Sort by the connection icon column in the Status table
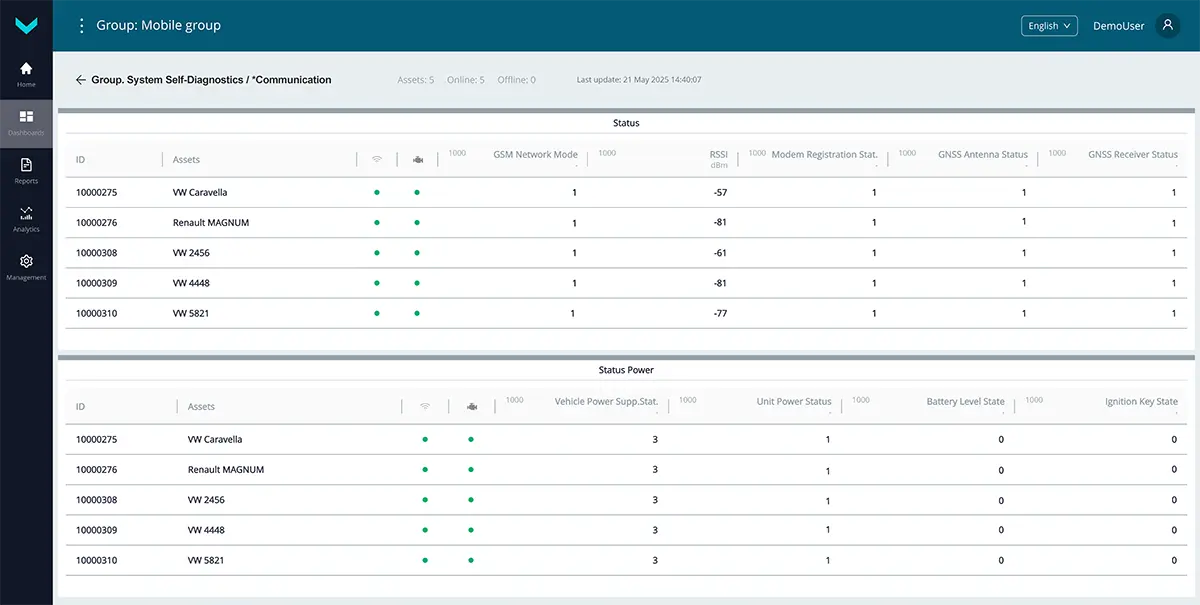 tap(377, 159)
